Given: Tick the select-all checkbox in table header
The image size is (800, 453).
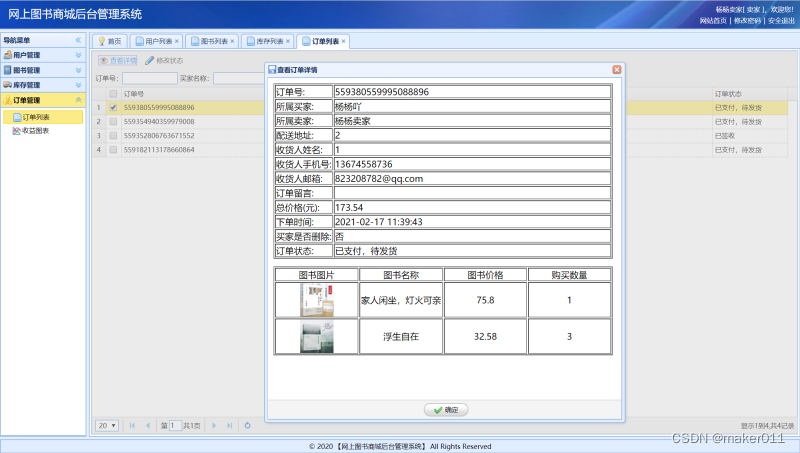Looking at the screenshot, I should coord(113,93).
